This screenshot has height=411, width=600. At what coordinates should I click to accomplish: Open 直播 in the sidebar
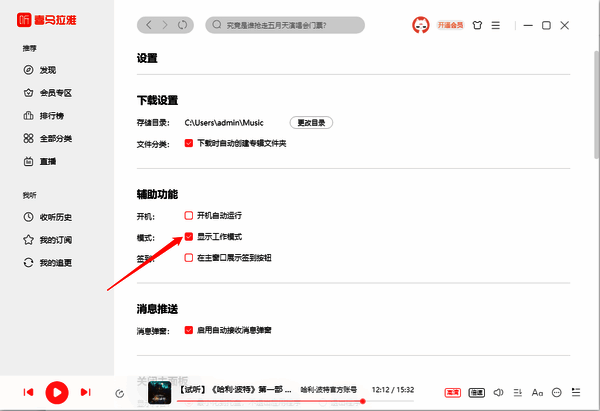pyautogui.click(x=40, y=161)
